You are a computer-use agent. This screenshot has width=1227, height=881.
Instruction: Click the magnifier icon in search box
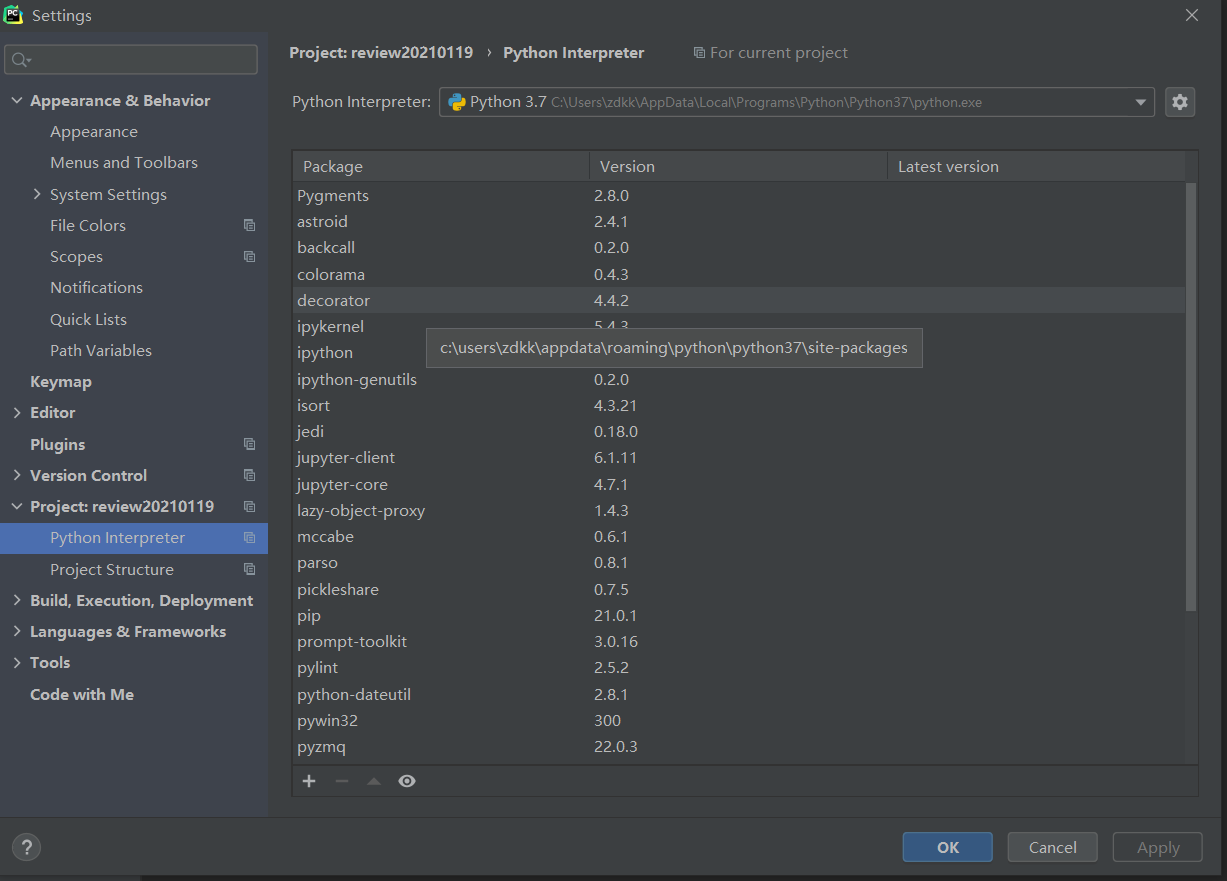click(21, 60)
